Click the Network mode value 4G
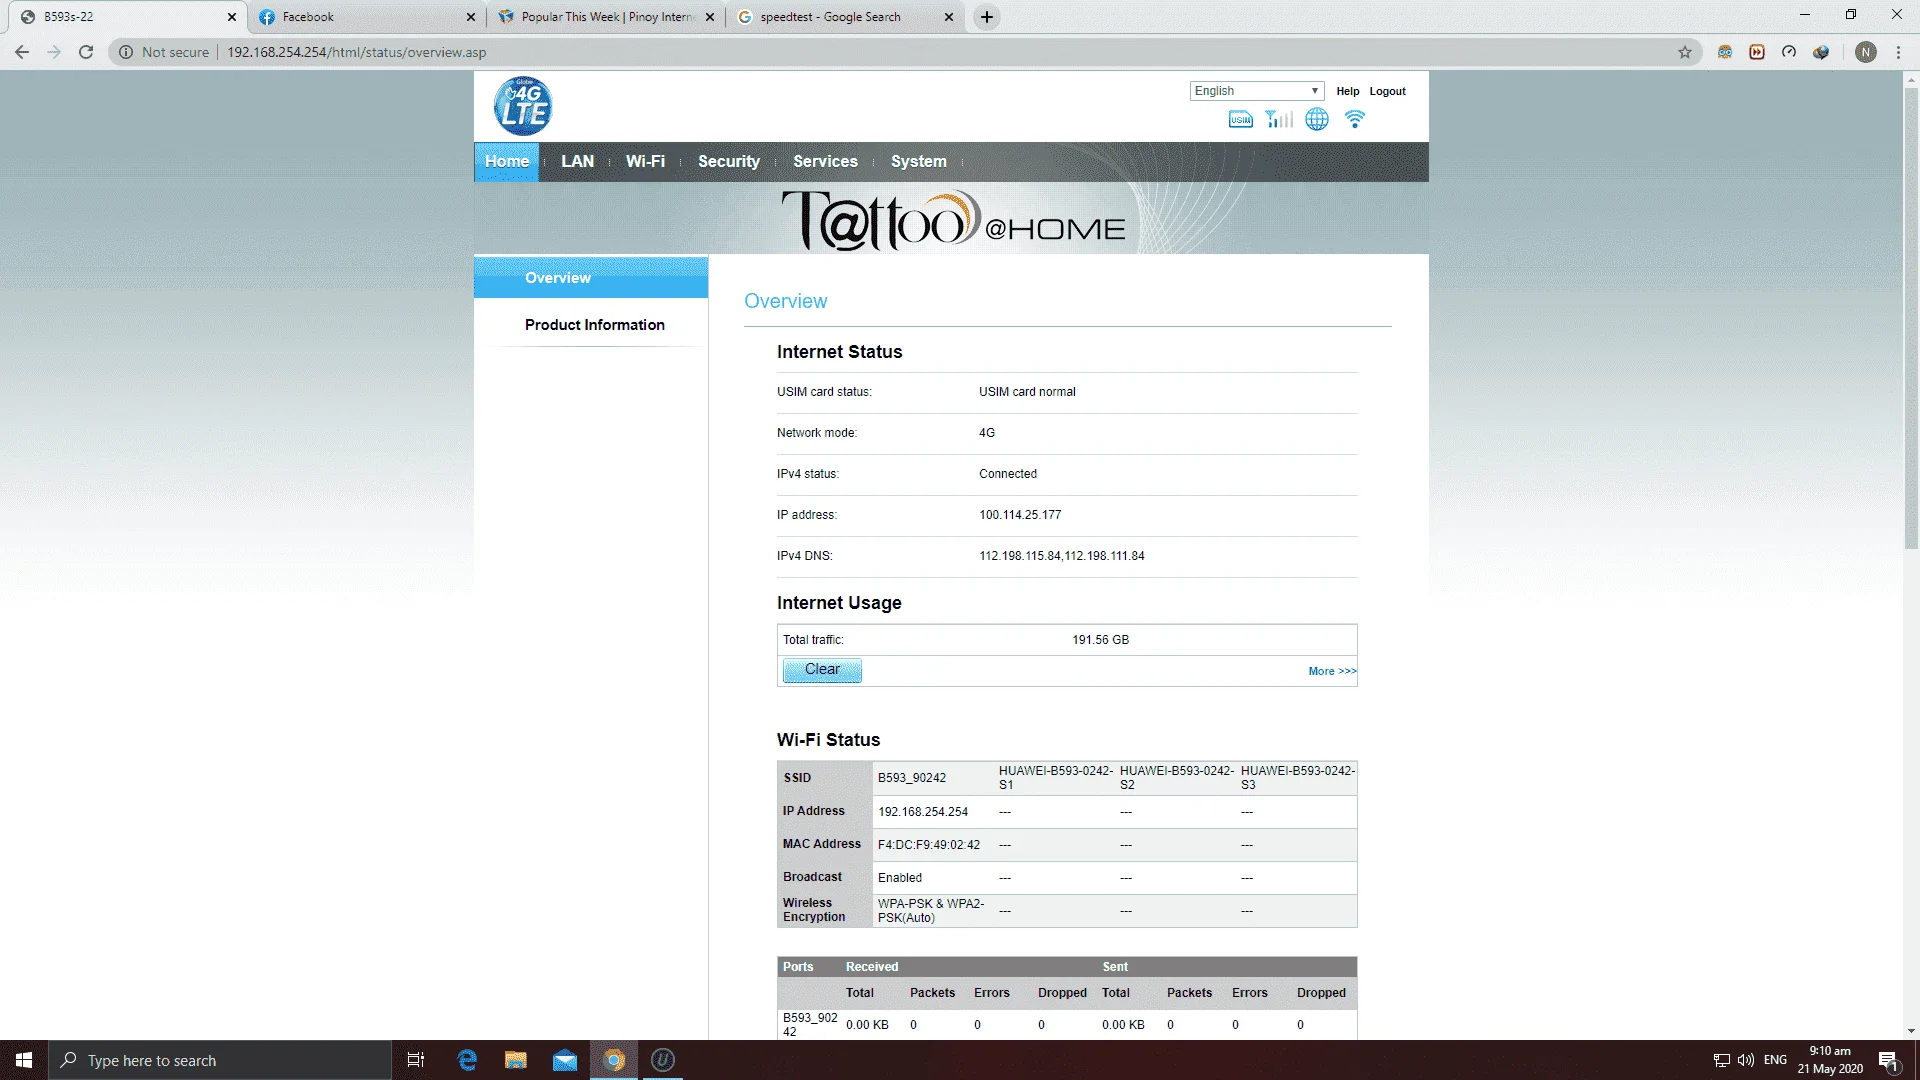The width and height of the screenshot is (1920, 1080). coord(987,433)
